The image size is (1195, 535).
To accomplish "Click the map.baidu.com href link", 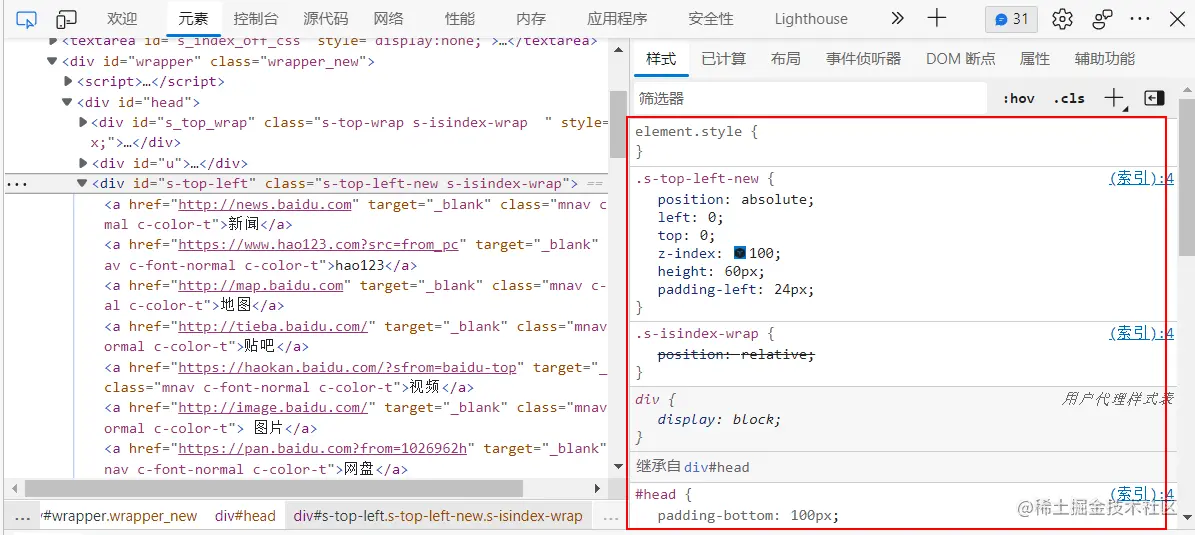I will (x=261, y=286).
